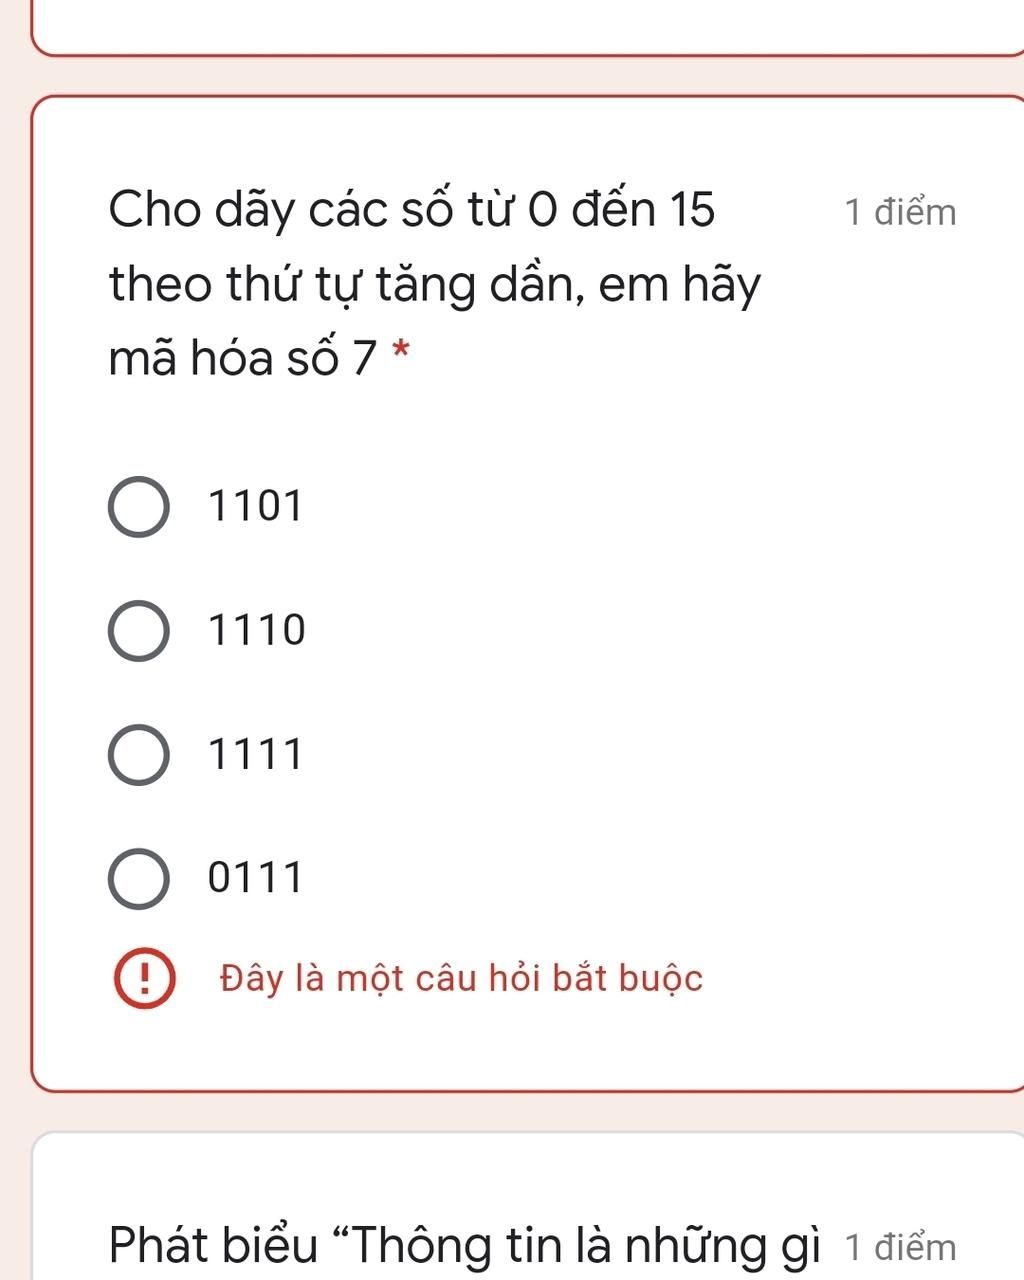The height and width of the screenshot is (1280, 1024).
Task: Click the 1101 option label text
Action: [255, 507]
